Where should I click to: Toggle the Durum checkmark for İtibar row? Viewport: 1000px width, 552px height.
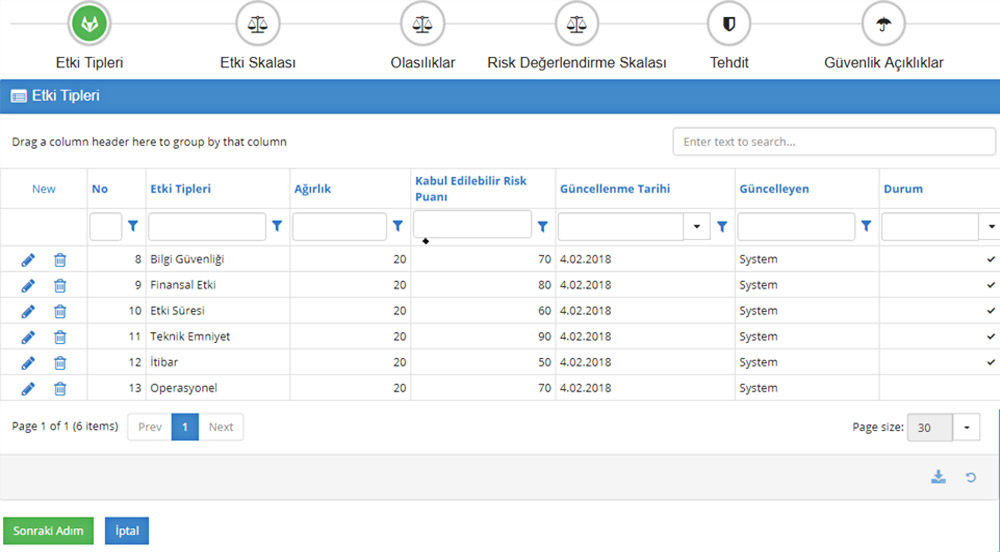(990, 363)
